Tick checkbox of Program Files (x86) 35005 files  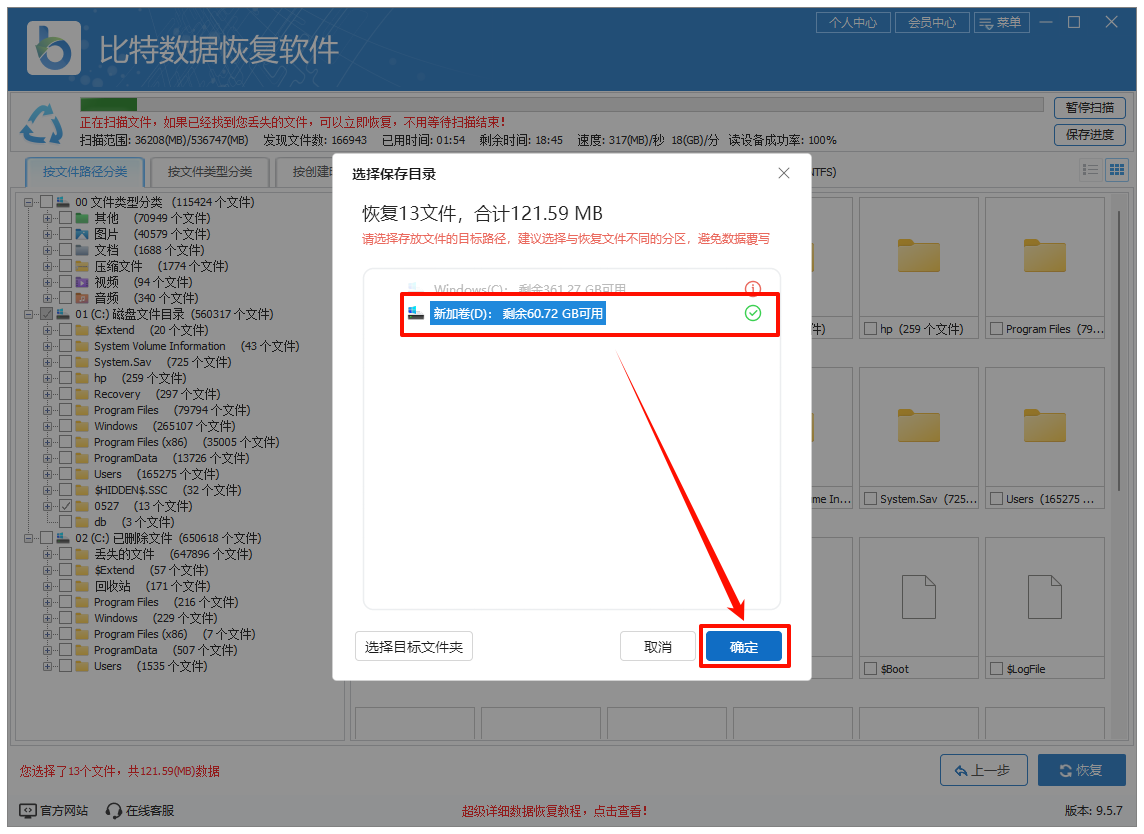pyautogui.click(x=66, y=442)
